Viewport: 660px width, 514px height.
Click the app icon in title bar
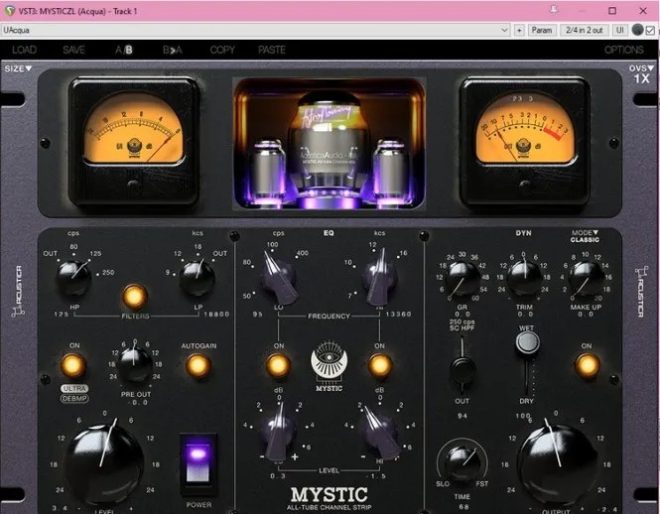10,11
